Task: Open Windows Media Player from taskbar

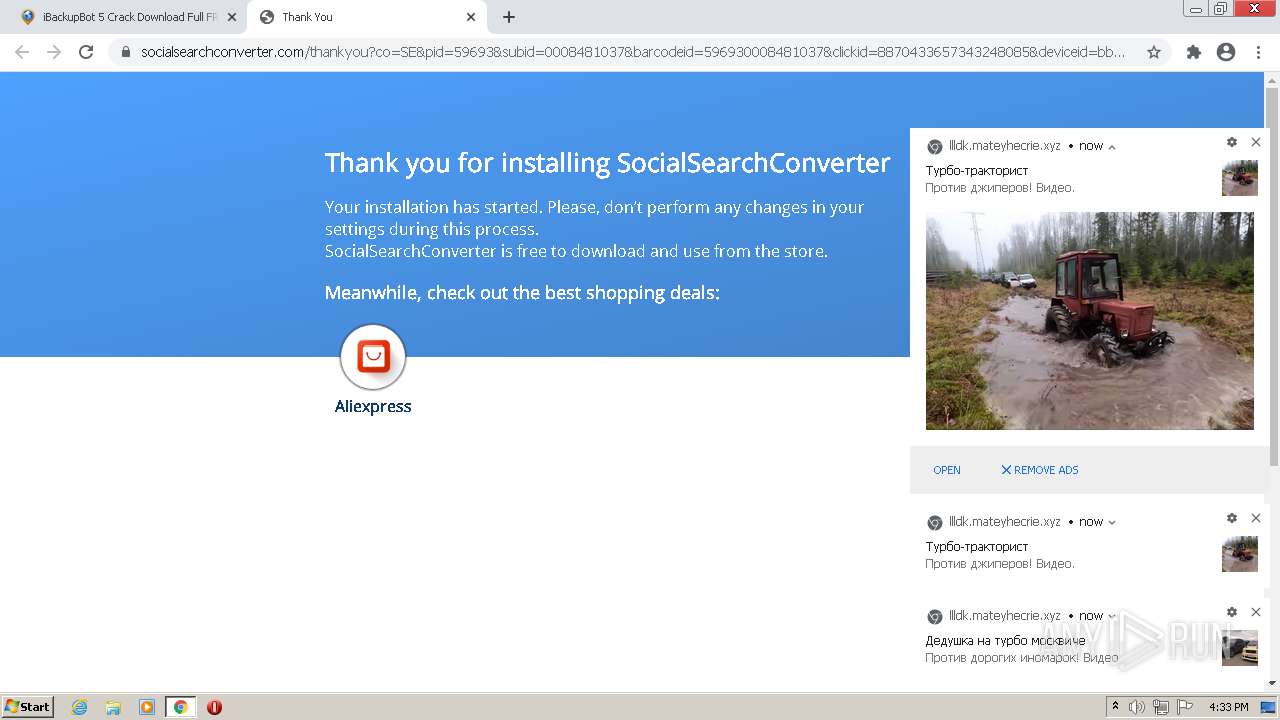Action: pos(147,707)
